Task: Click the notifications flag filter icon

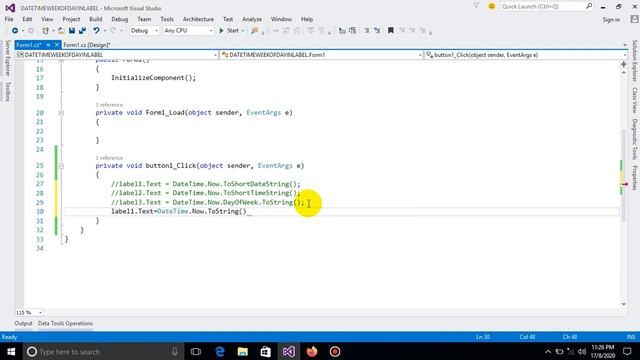Action: point(476,6)
